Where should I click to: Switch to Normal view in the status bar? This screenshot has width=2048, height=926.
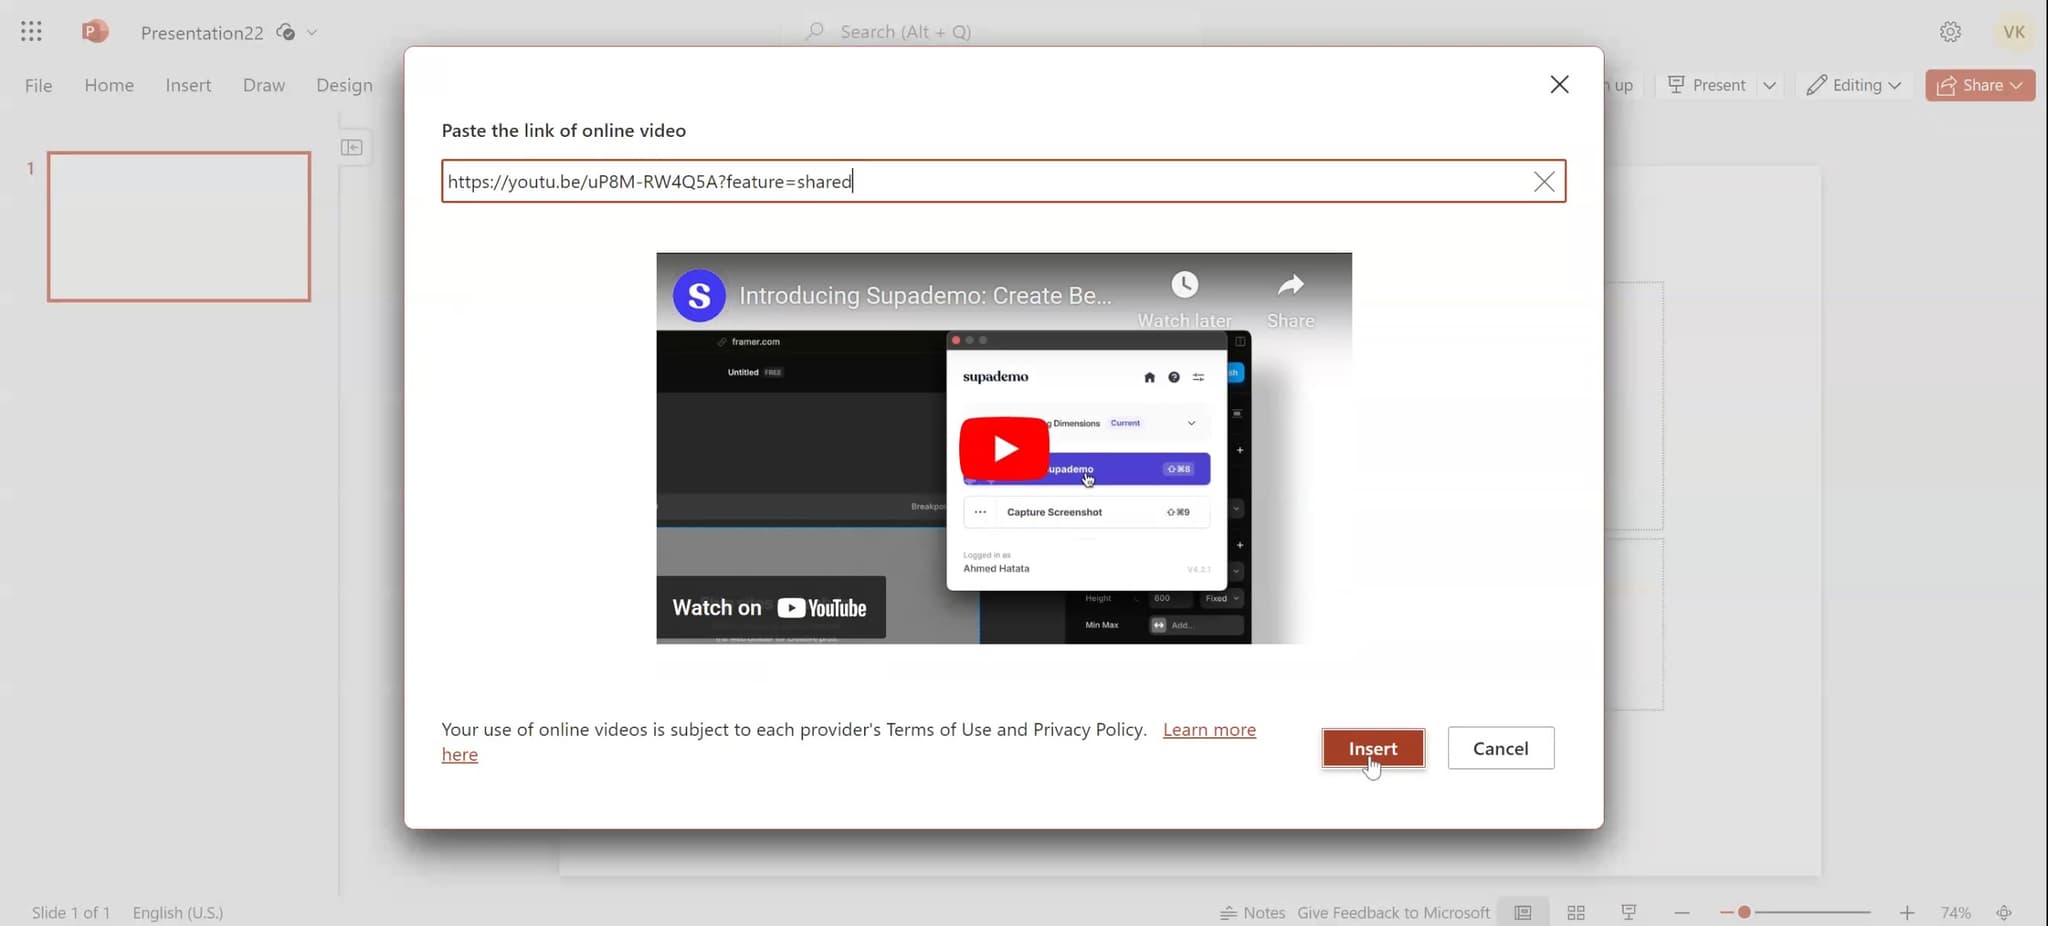click(x=1523, y=911)
